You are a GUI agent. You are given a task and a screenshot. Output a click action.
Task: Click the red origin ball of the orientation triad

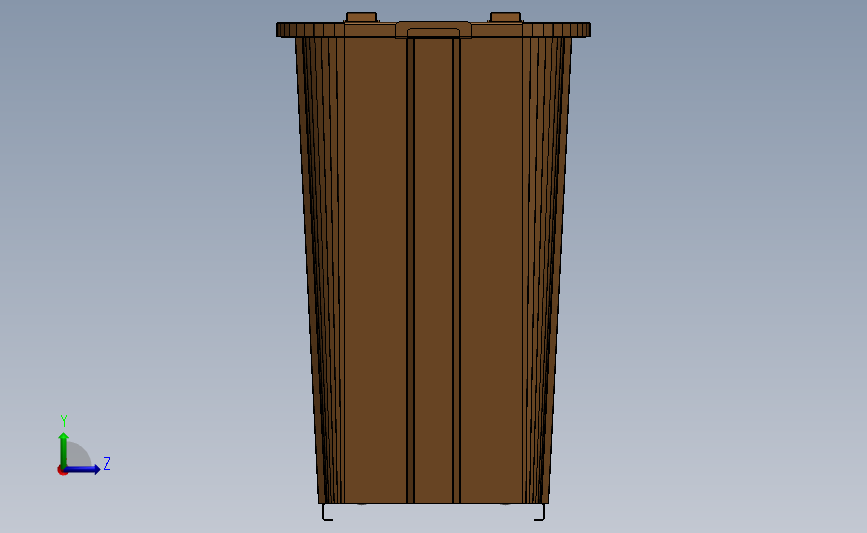click(x=62, y=470)
